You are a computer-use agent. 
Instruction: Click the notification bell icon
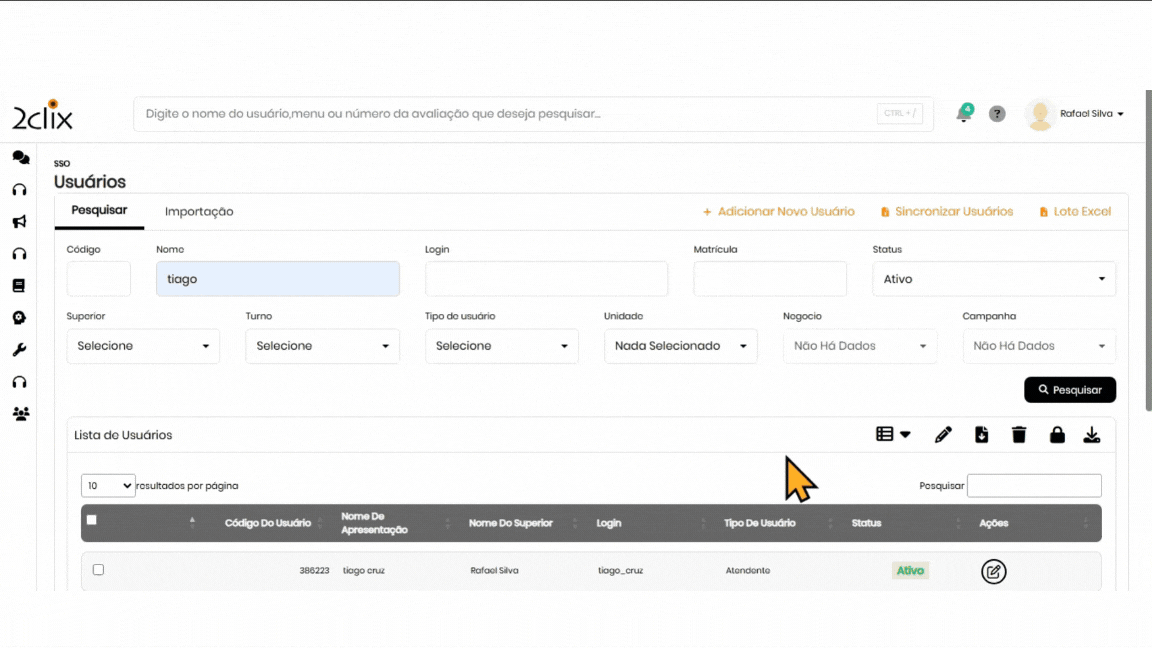pyautogui.click(x=963, y=114)
